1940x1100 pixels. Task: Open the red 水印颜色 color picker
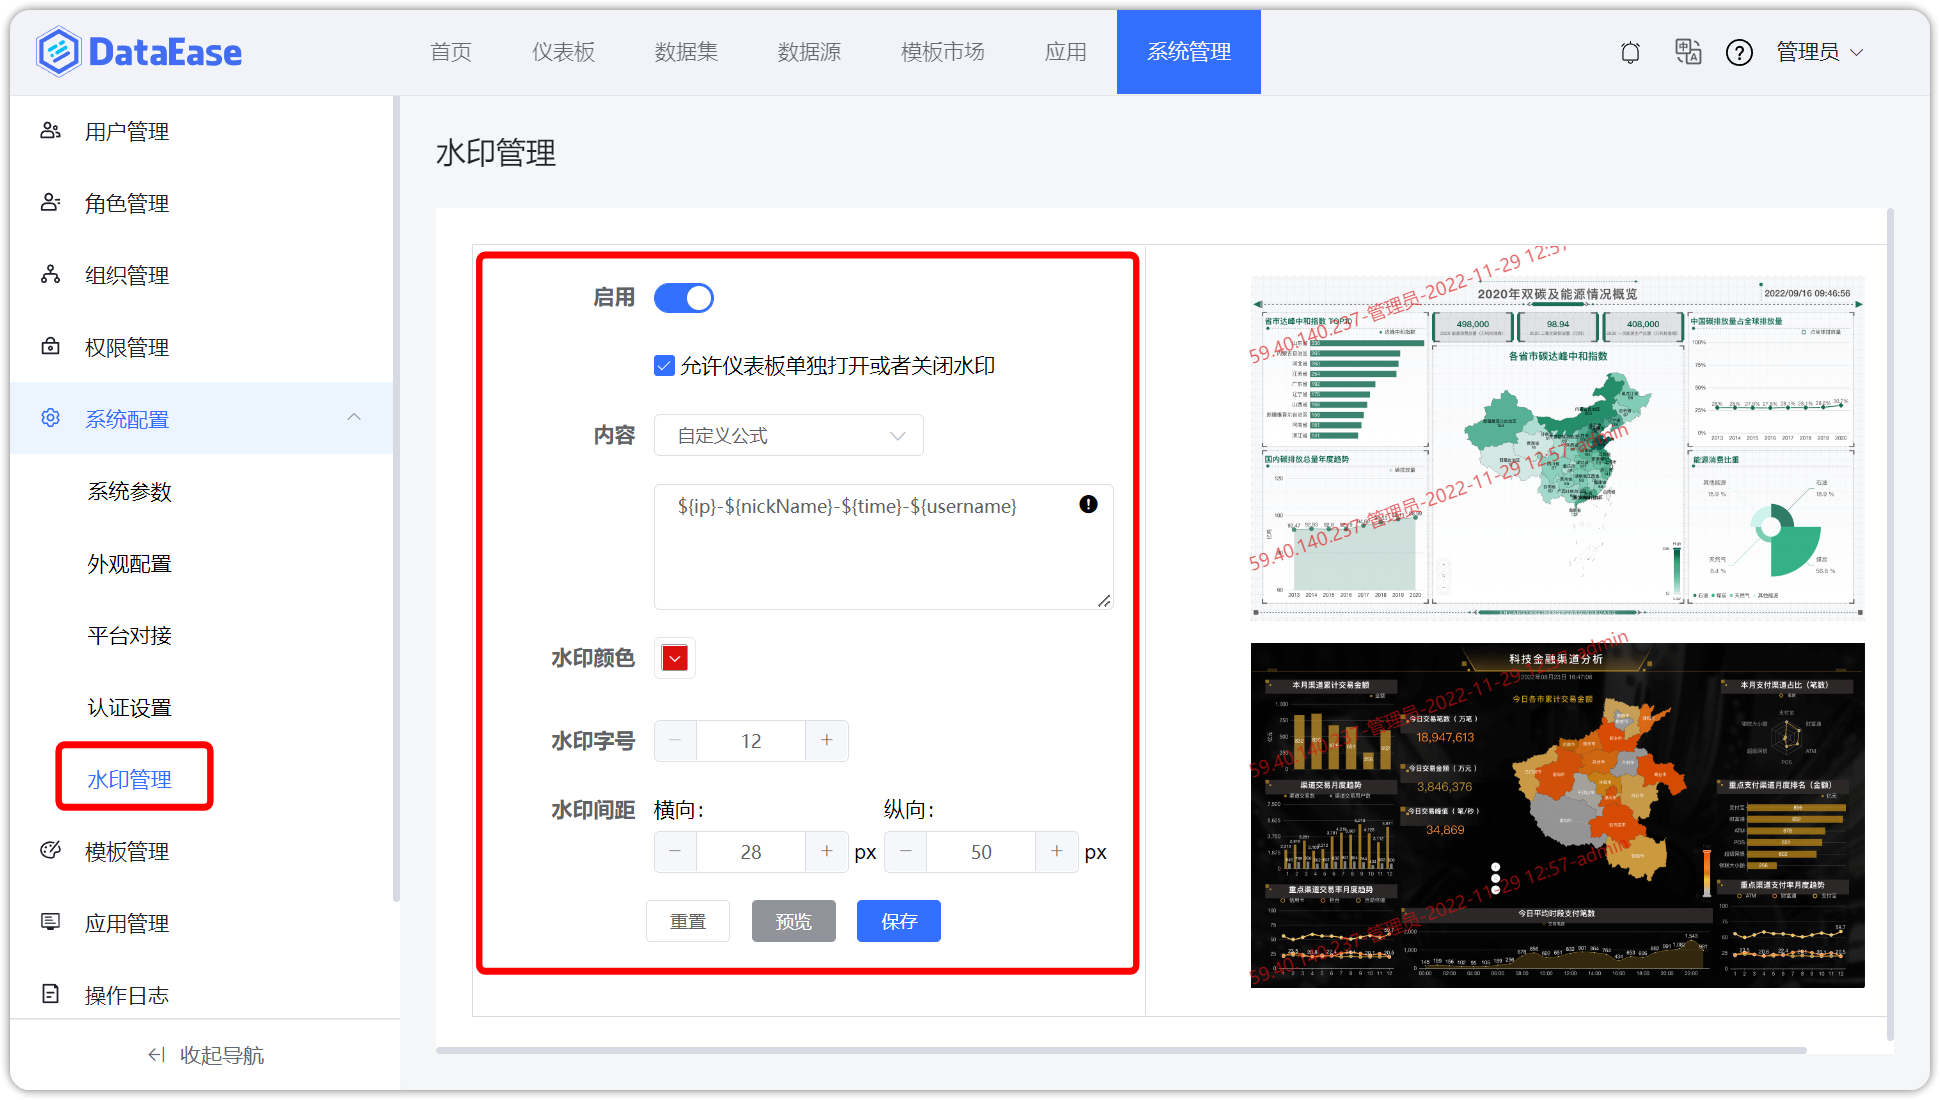click(x=674, y=657)
